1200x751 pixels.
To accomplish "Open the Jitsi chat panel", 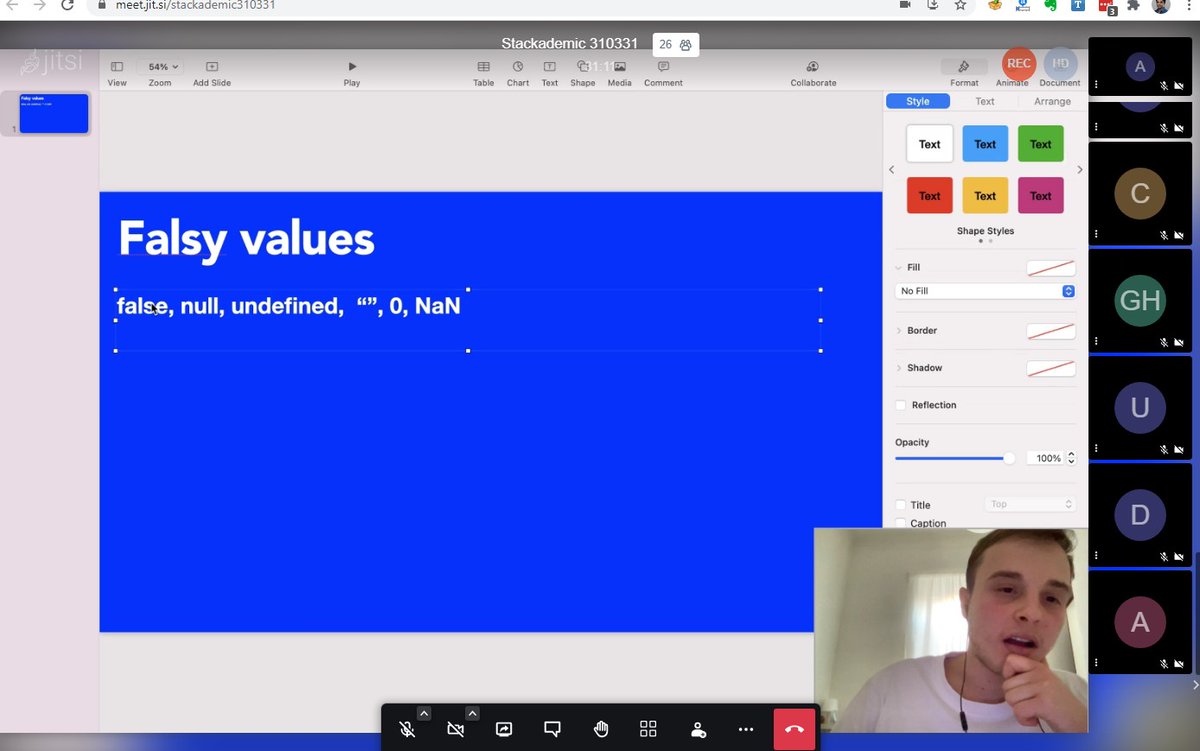I will point(552,729).
